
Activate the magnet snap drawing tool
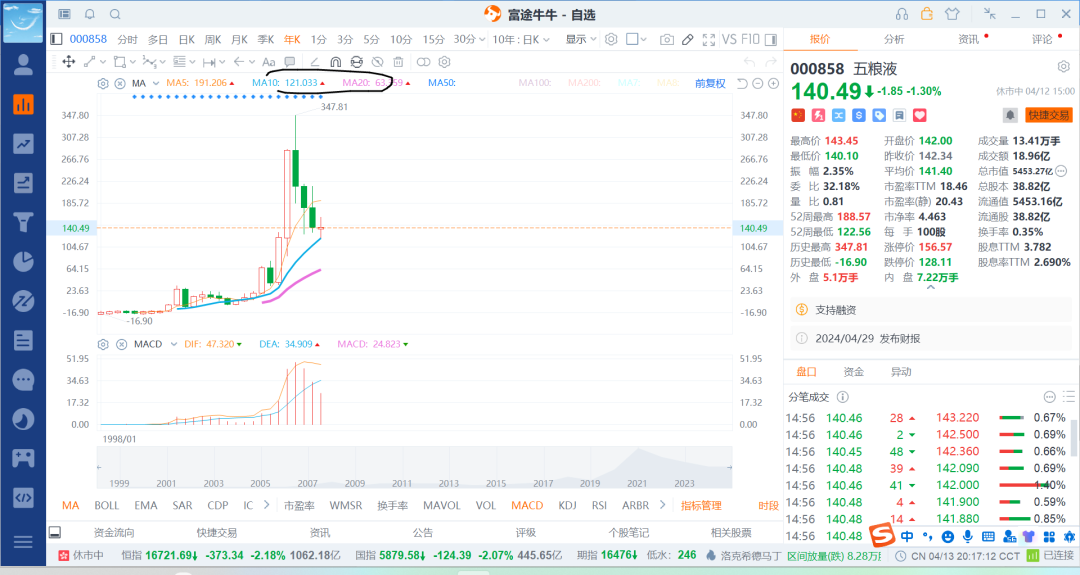335,62
